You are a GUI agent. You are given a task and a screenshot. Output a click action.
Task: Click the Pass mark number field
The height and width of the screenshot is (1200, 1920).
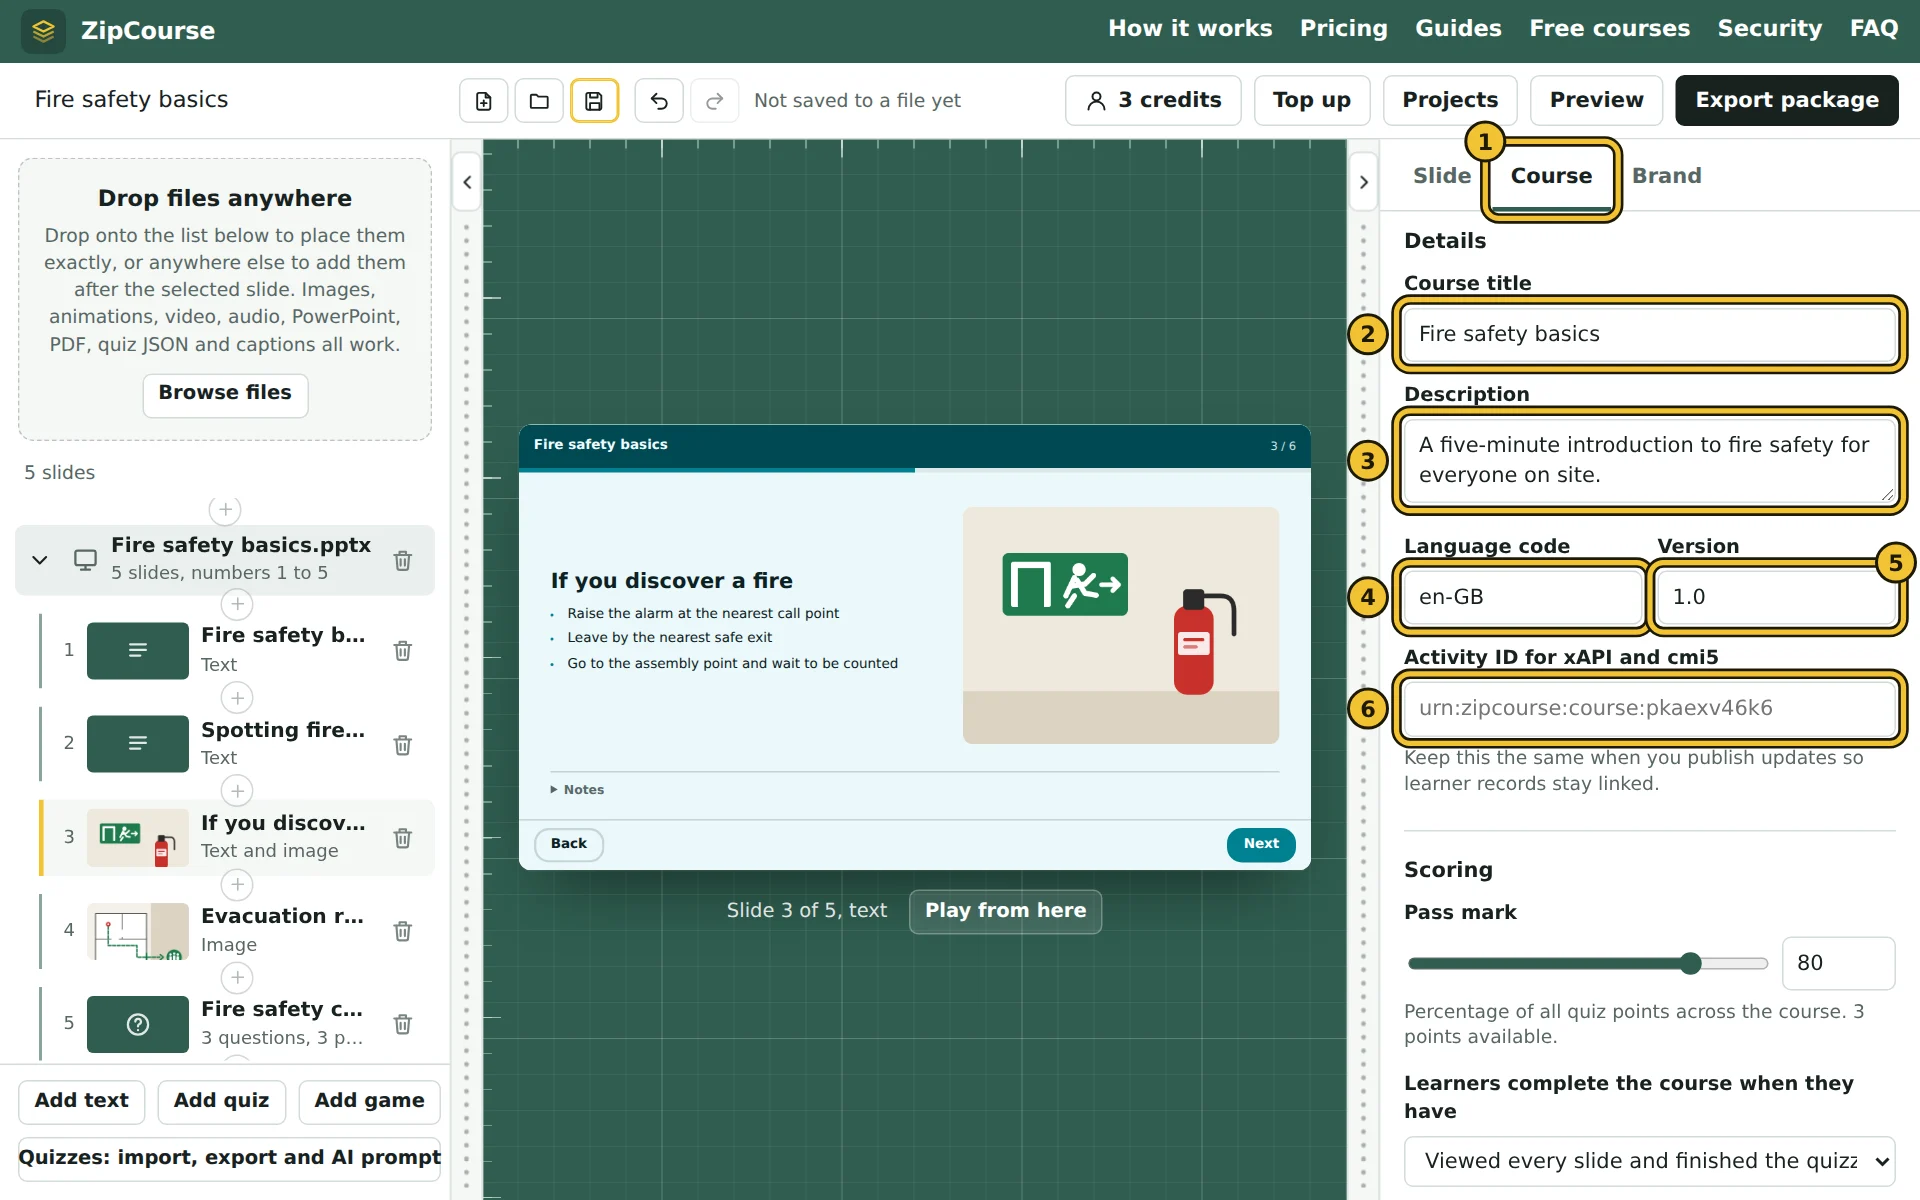point(1838,964)
